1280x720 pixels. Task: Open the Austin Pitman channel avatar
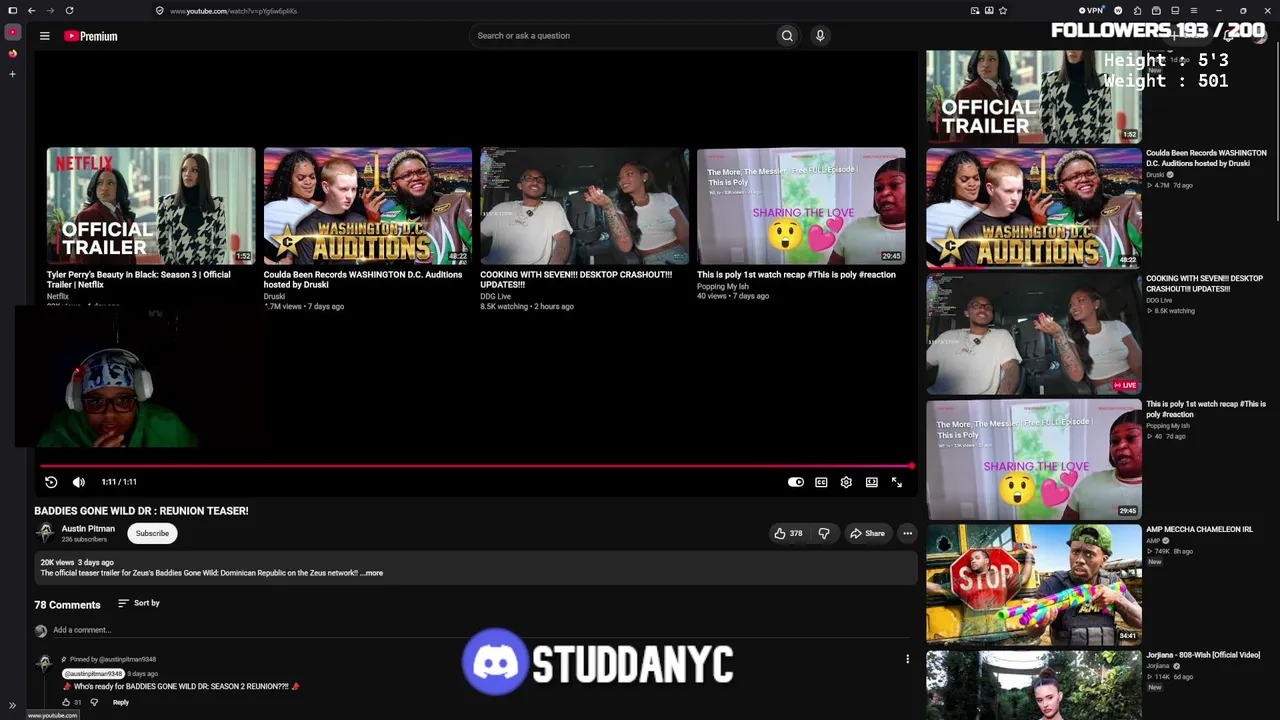coord(45,533)
